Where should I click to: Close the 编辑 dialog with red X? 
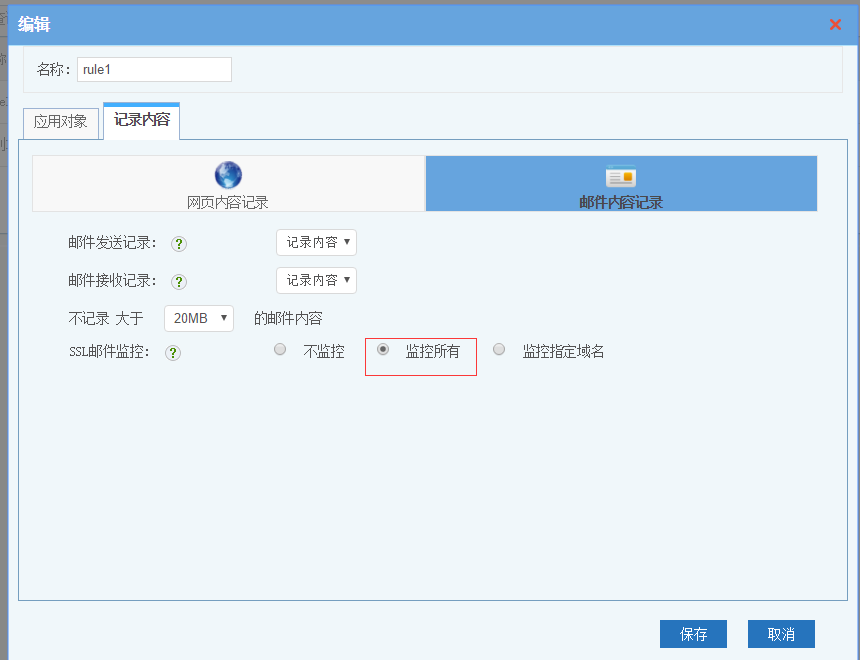click(x=835, y=25)
